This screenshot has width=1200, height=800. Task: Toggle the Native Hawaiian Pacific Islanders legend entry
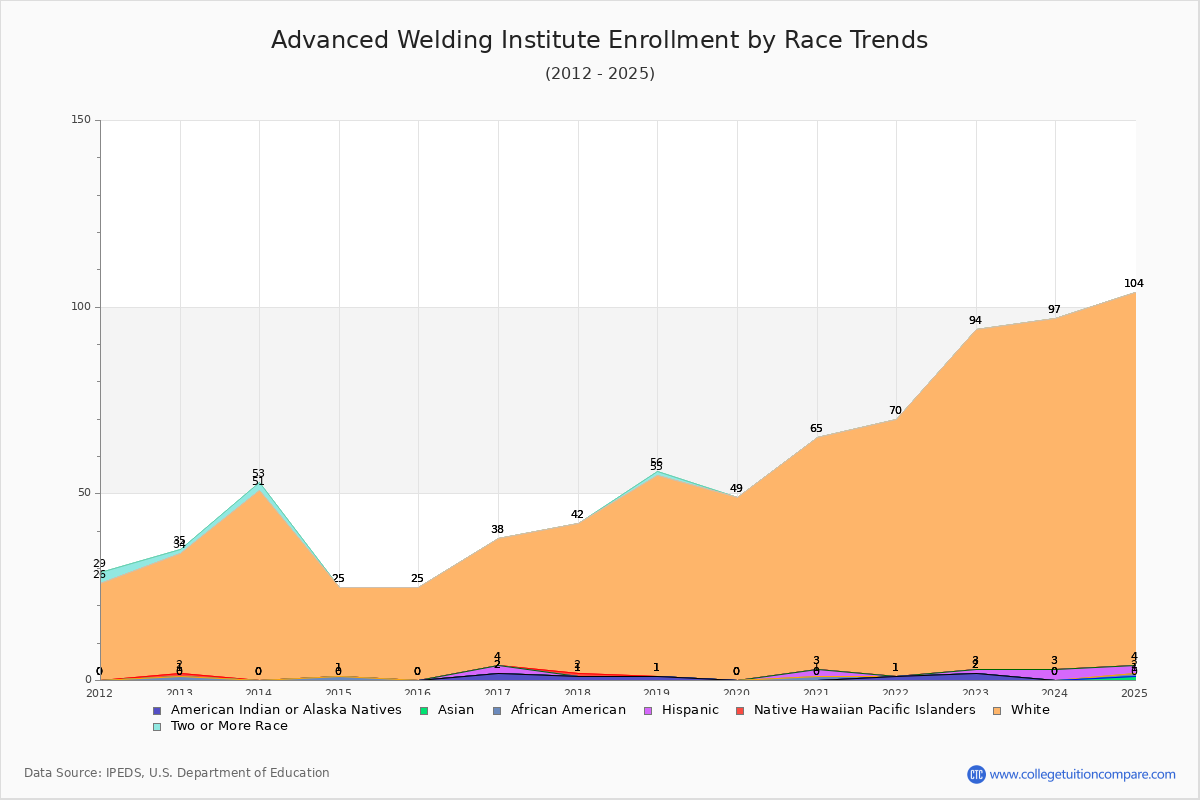[x=857, y=710]
